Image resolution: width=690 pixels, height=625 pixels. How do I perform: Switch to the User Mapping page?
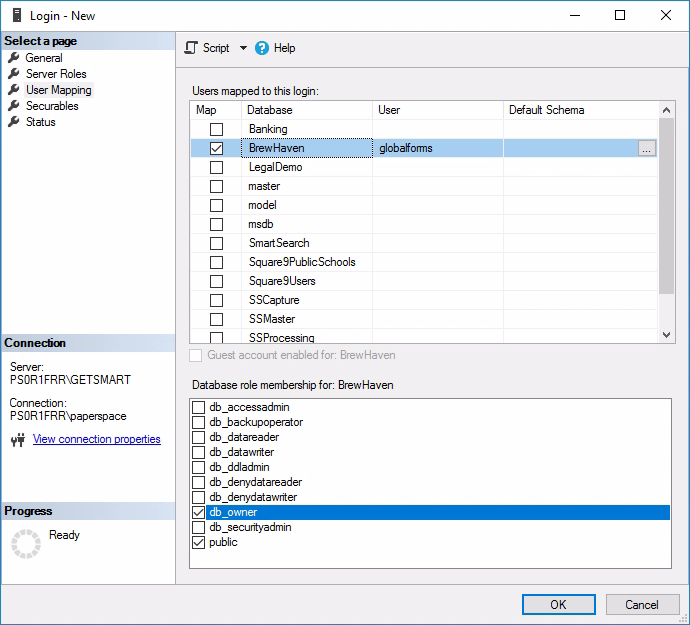click(58, 90)
